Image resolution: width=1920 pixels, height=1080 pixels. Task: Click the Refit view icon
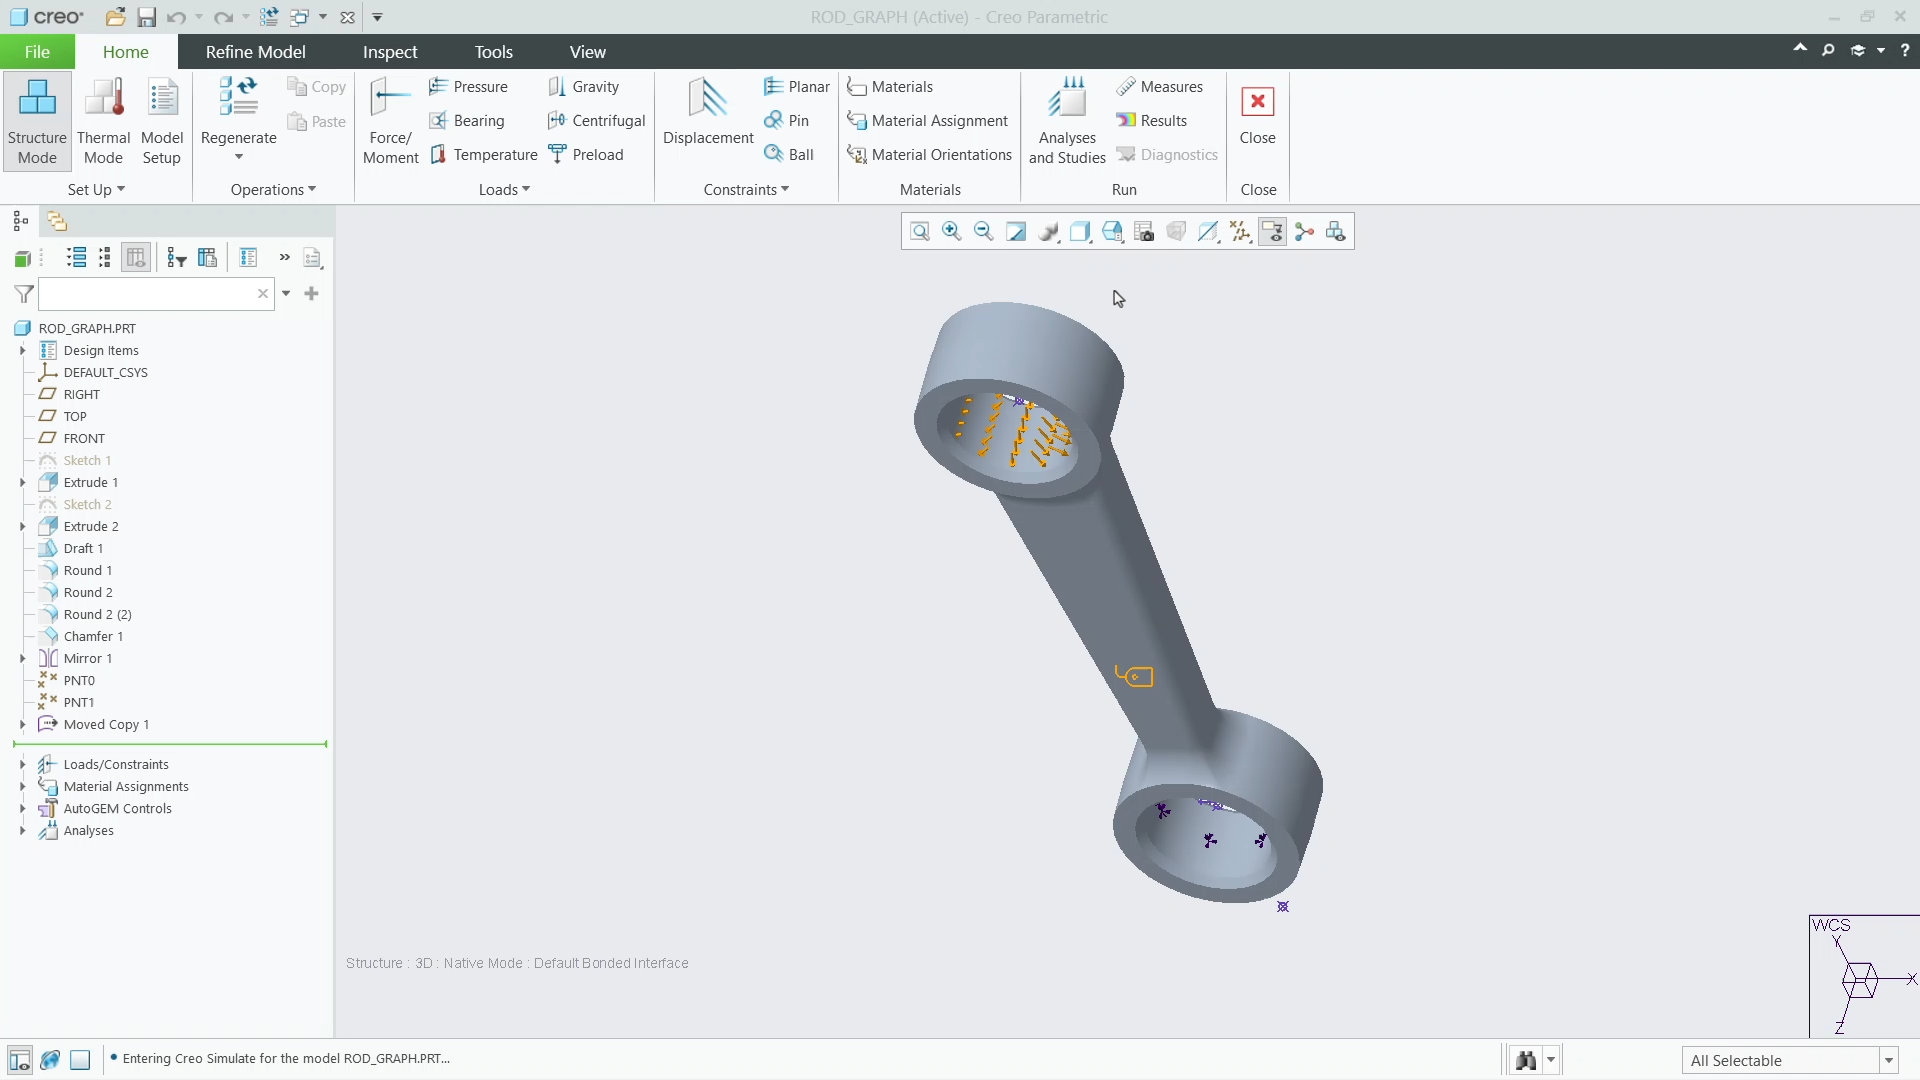pos(920,232)
